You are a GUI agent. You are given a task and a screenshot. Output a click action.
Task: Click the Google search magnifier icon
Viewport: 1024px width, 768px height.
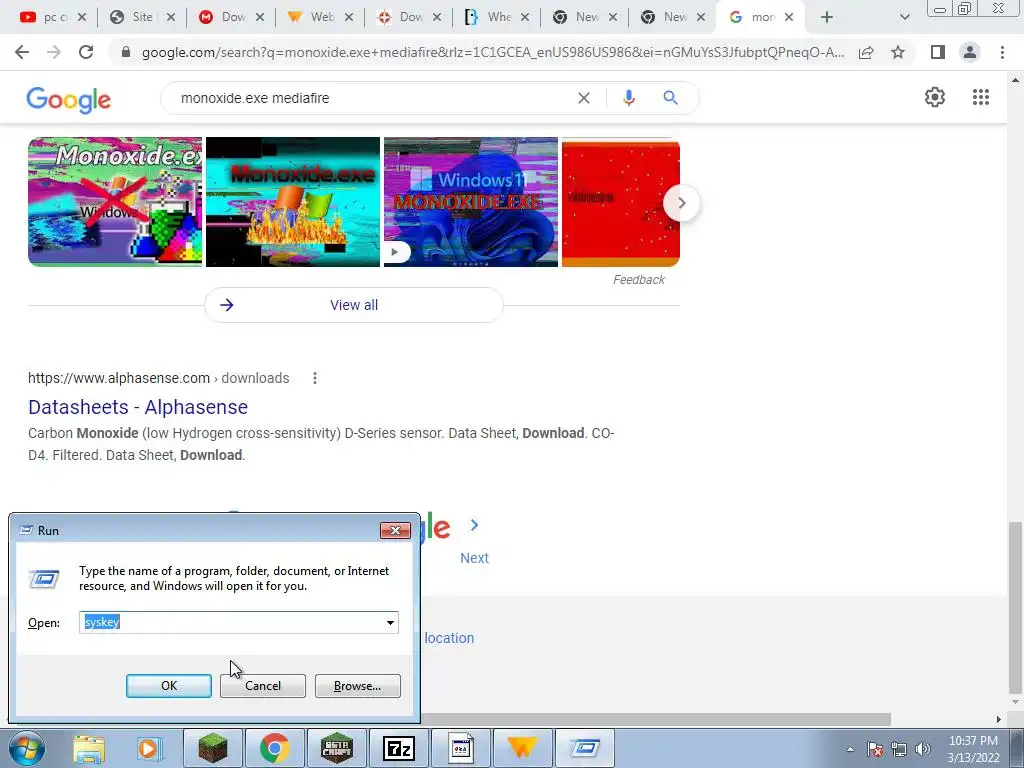click(670, 98)
